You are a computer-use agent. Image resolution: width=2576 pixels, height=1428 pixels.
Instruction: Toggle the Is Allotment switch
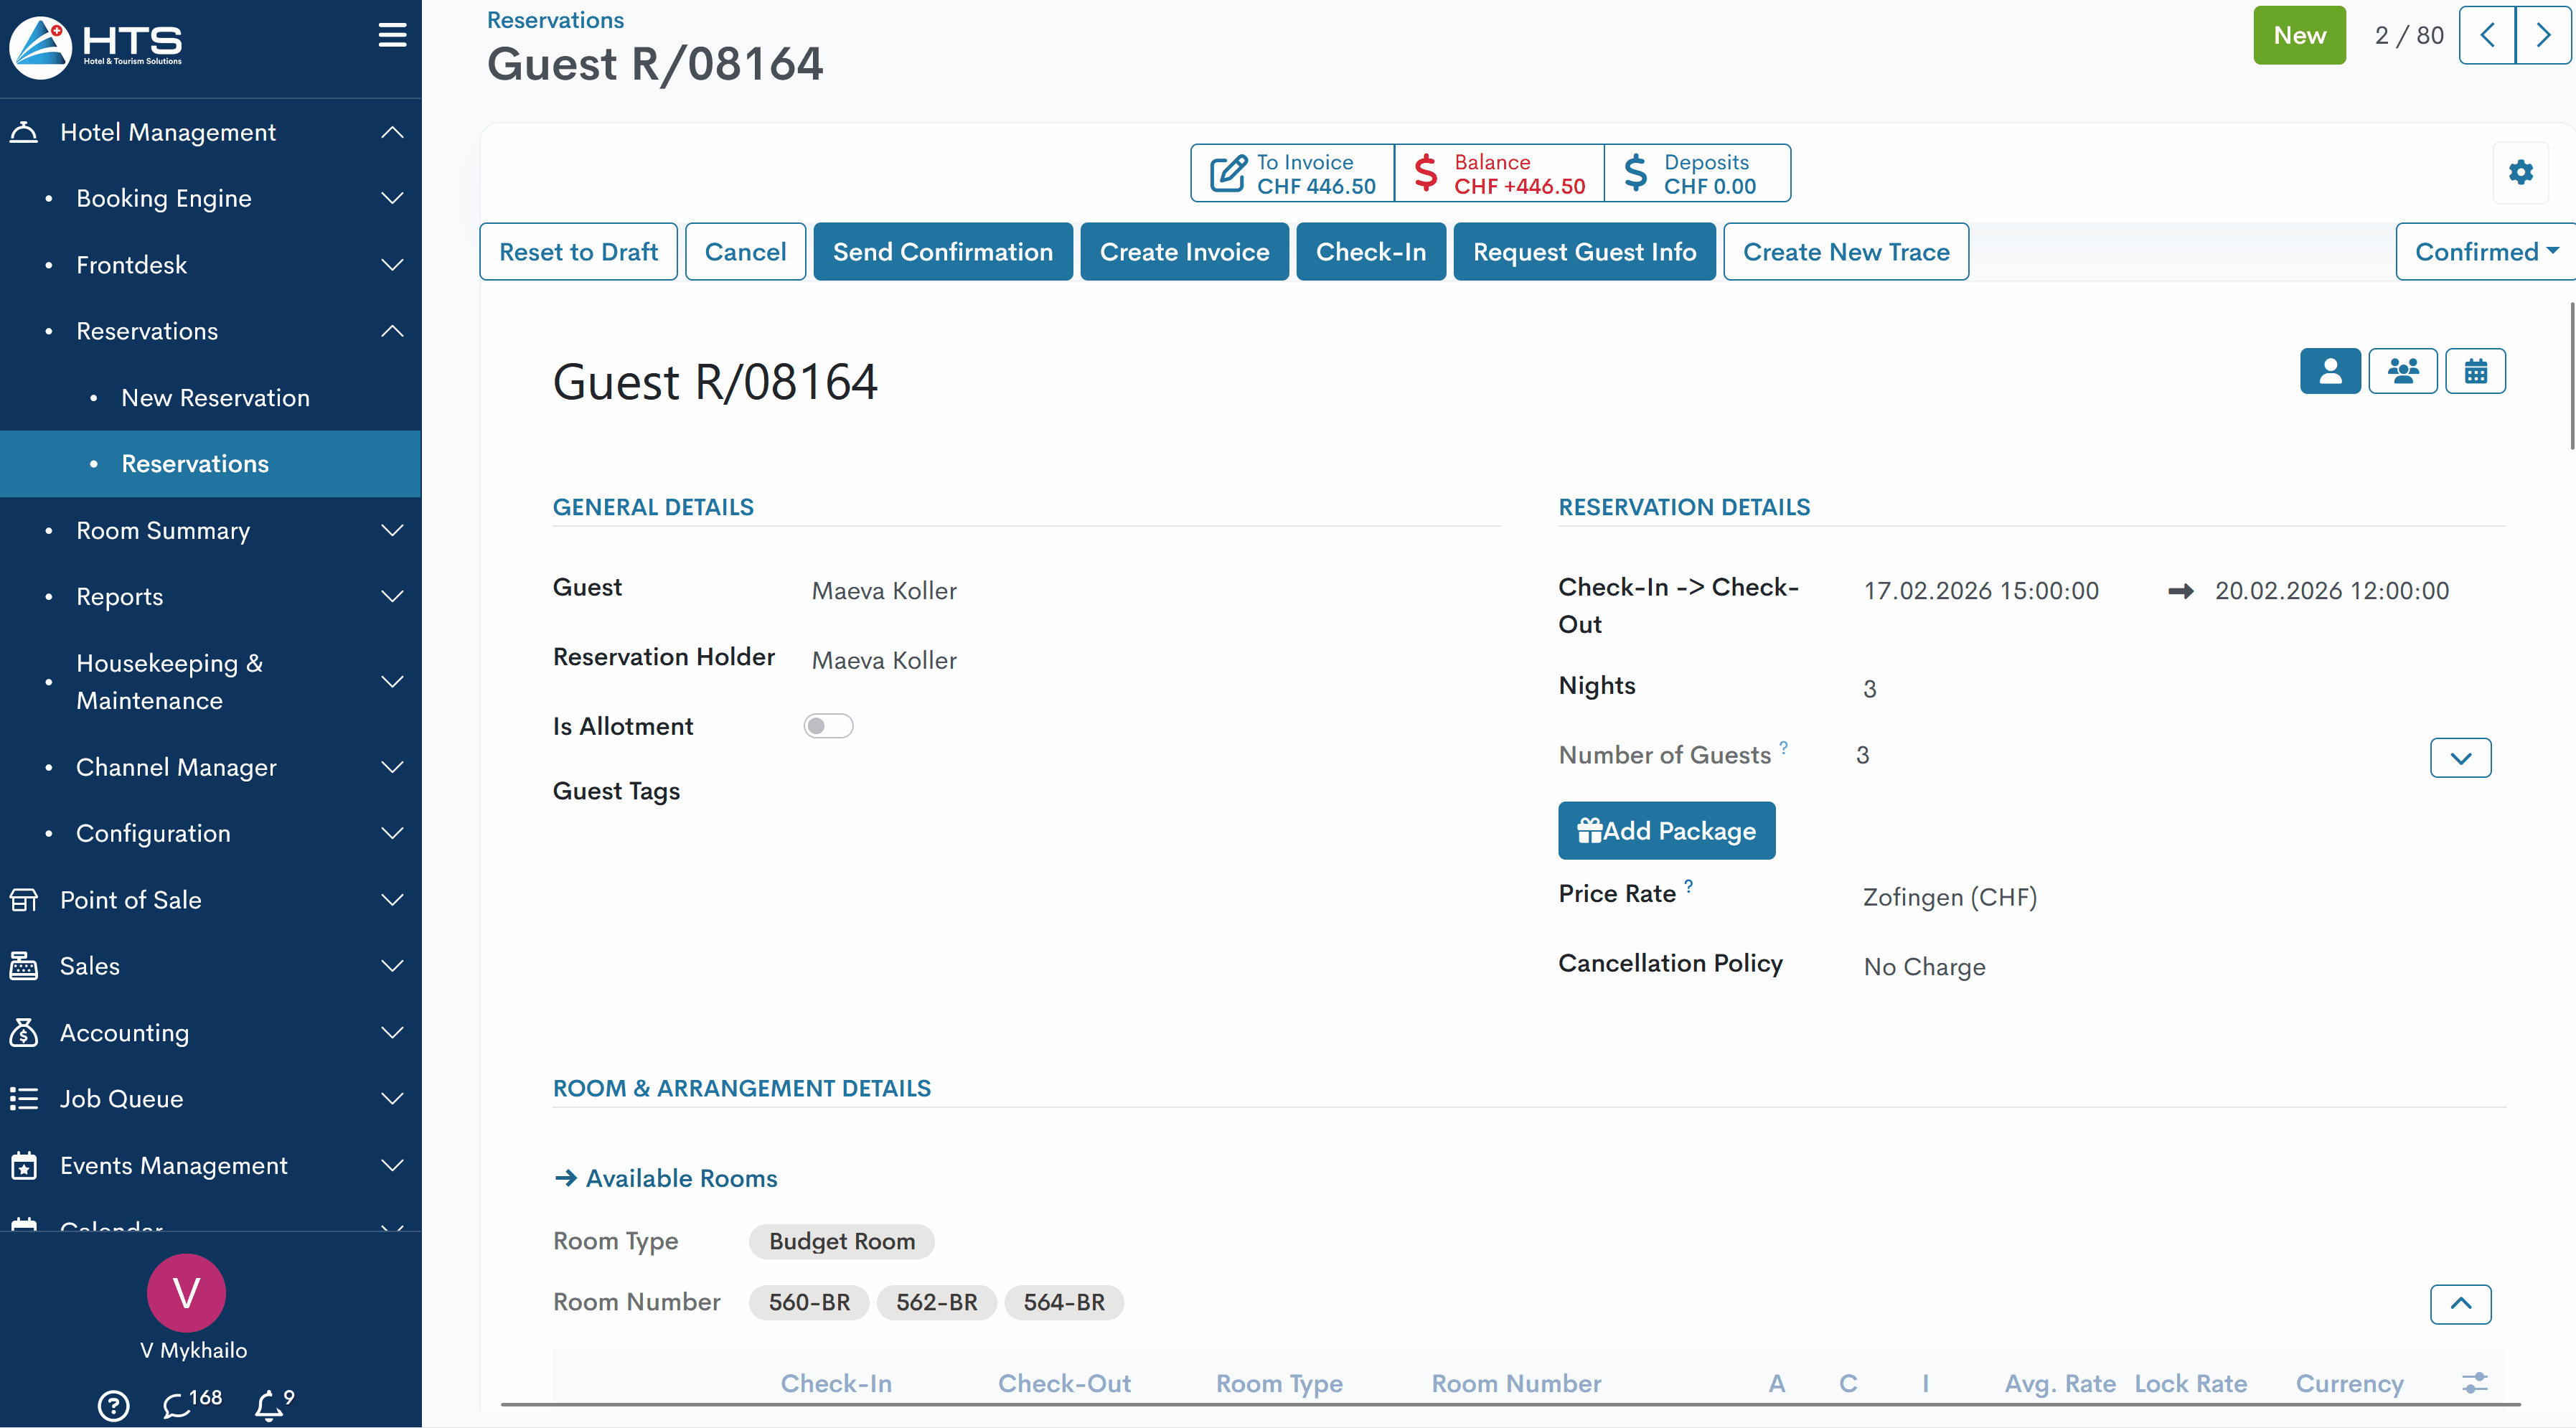[828, 726]
